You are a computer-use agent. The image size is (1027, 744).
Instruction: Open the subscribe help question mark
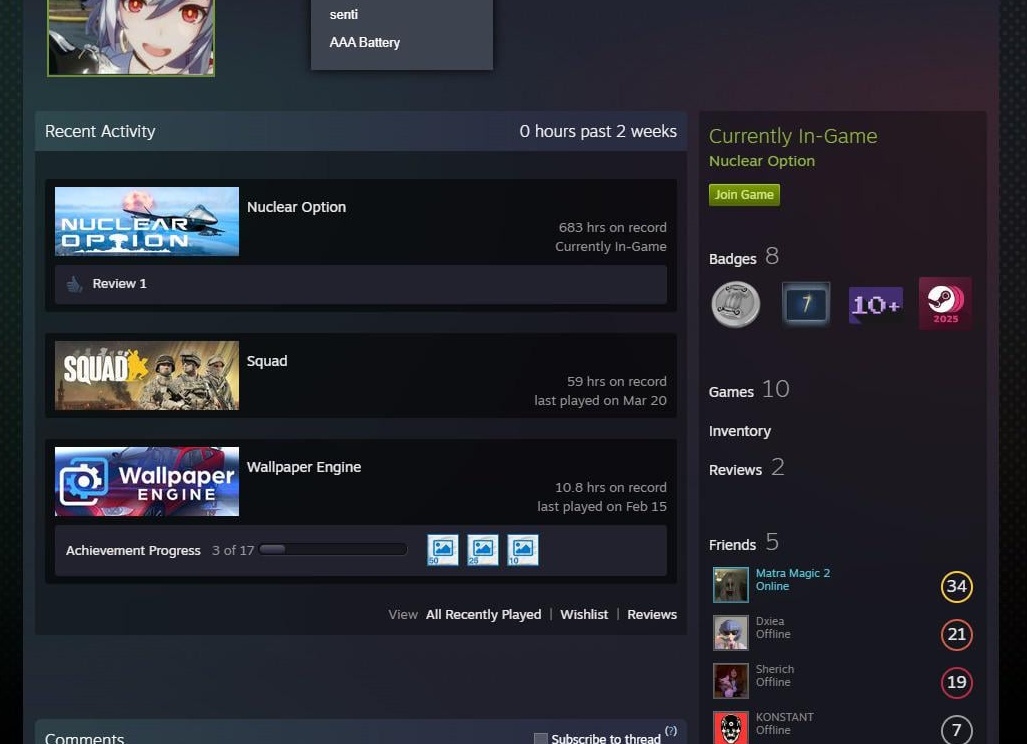click(x=671, y=731)
